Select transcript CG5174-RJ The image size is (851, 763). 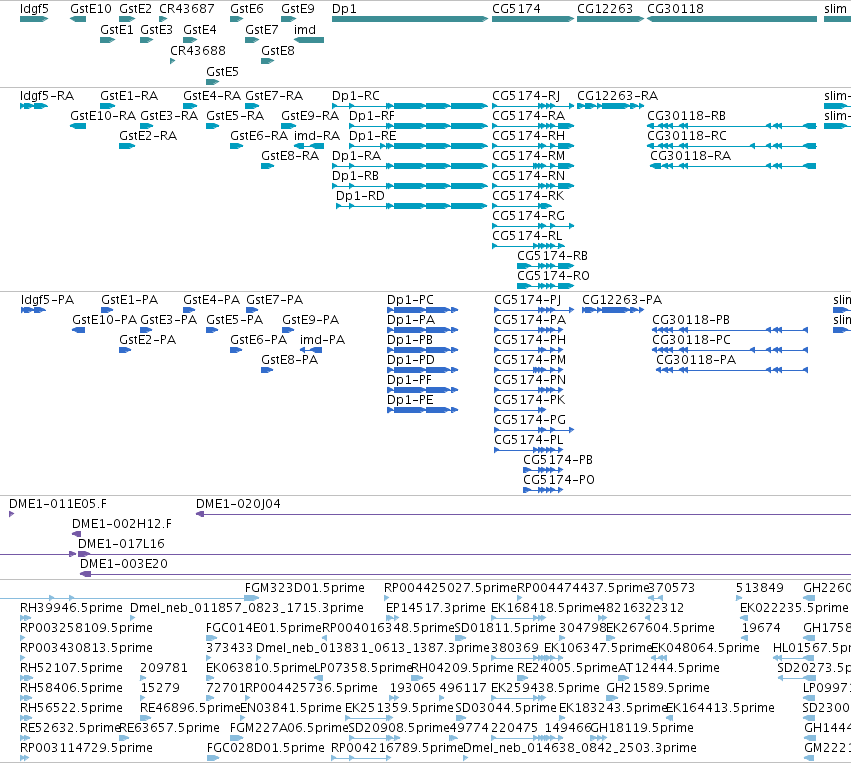tap(526, 96)
